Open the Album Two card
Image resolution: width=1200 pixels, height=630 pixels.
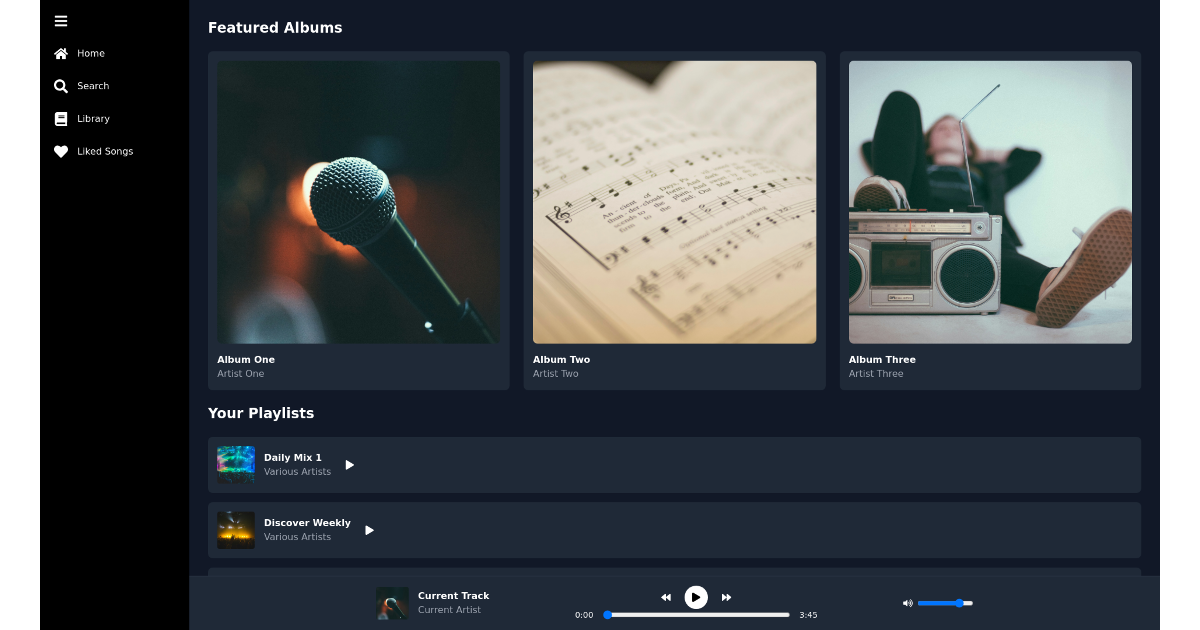674,221
